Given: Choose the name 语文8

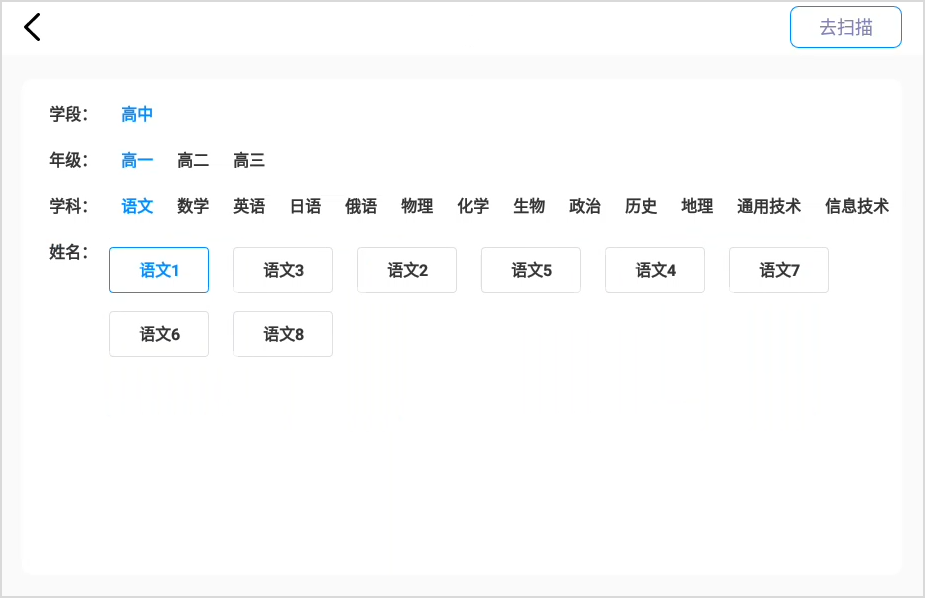Looking at the screenshot, I should click(x=283, y=334).
